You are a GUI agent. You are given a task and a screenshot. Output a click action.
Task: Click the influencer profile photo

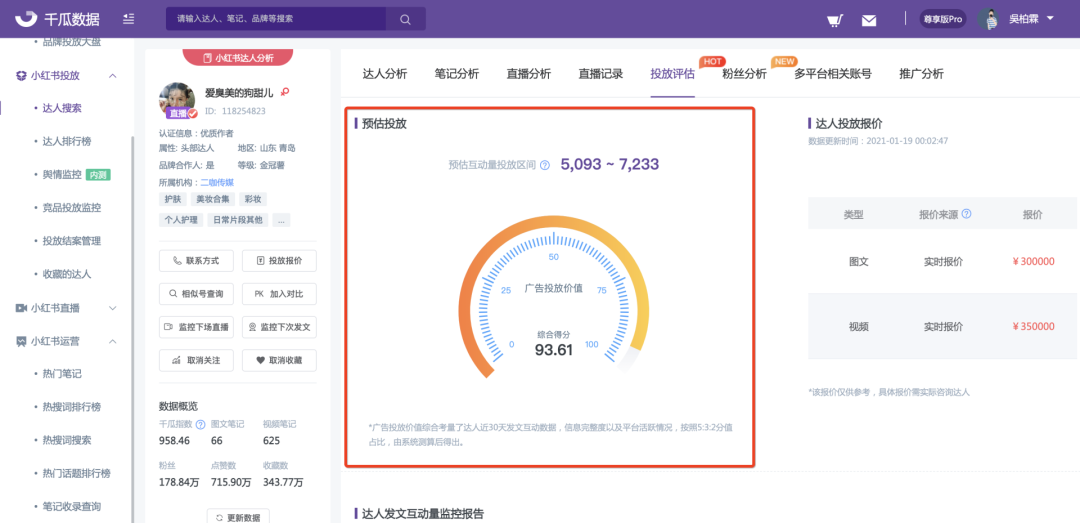coord(178,101)
